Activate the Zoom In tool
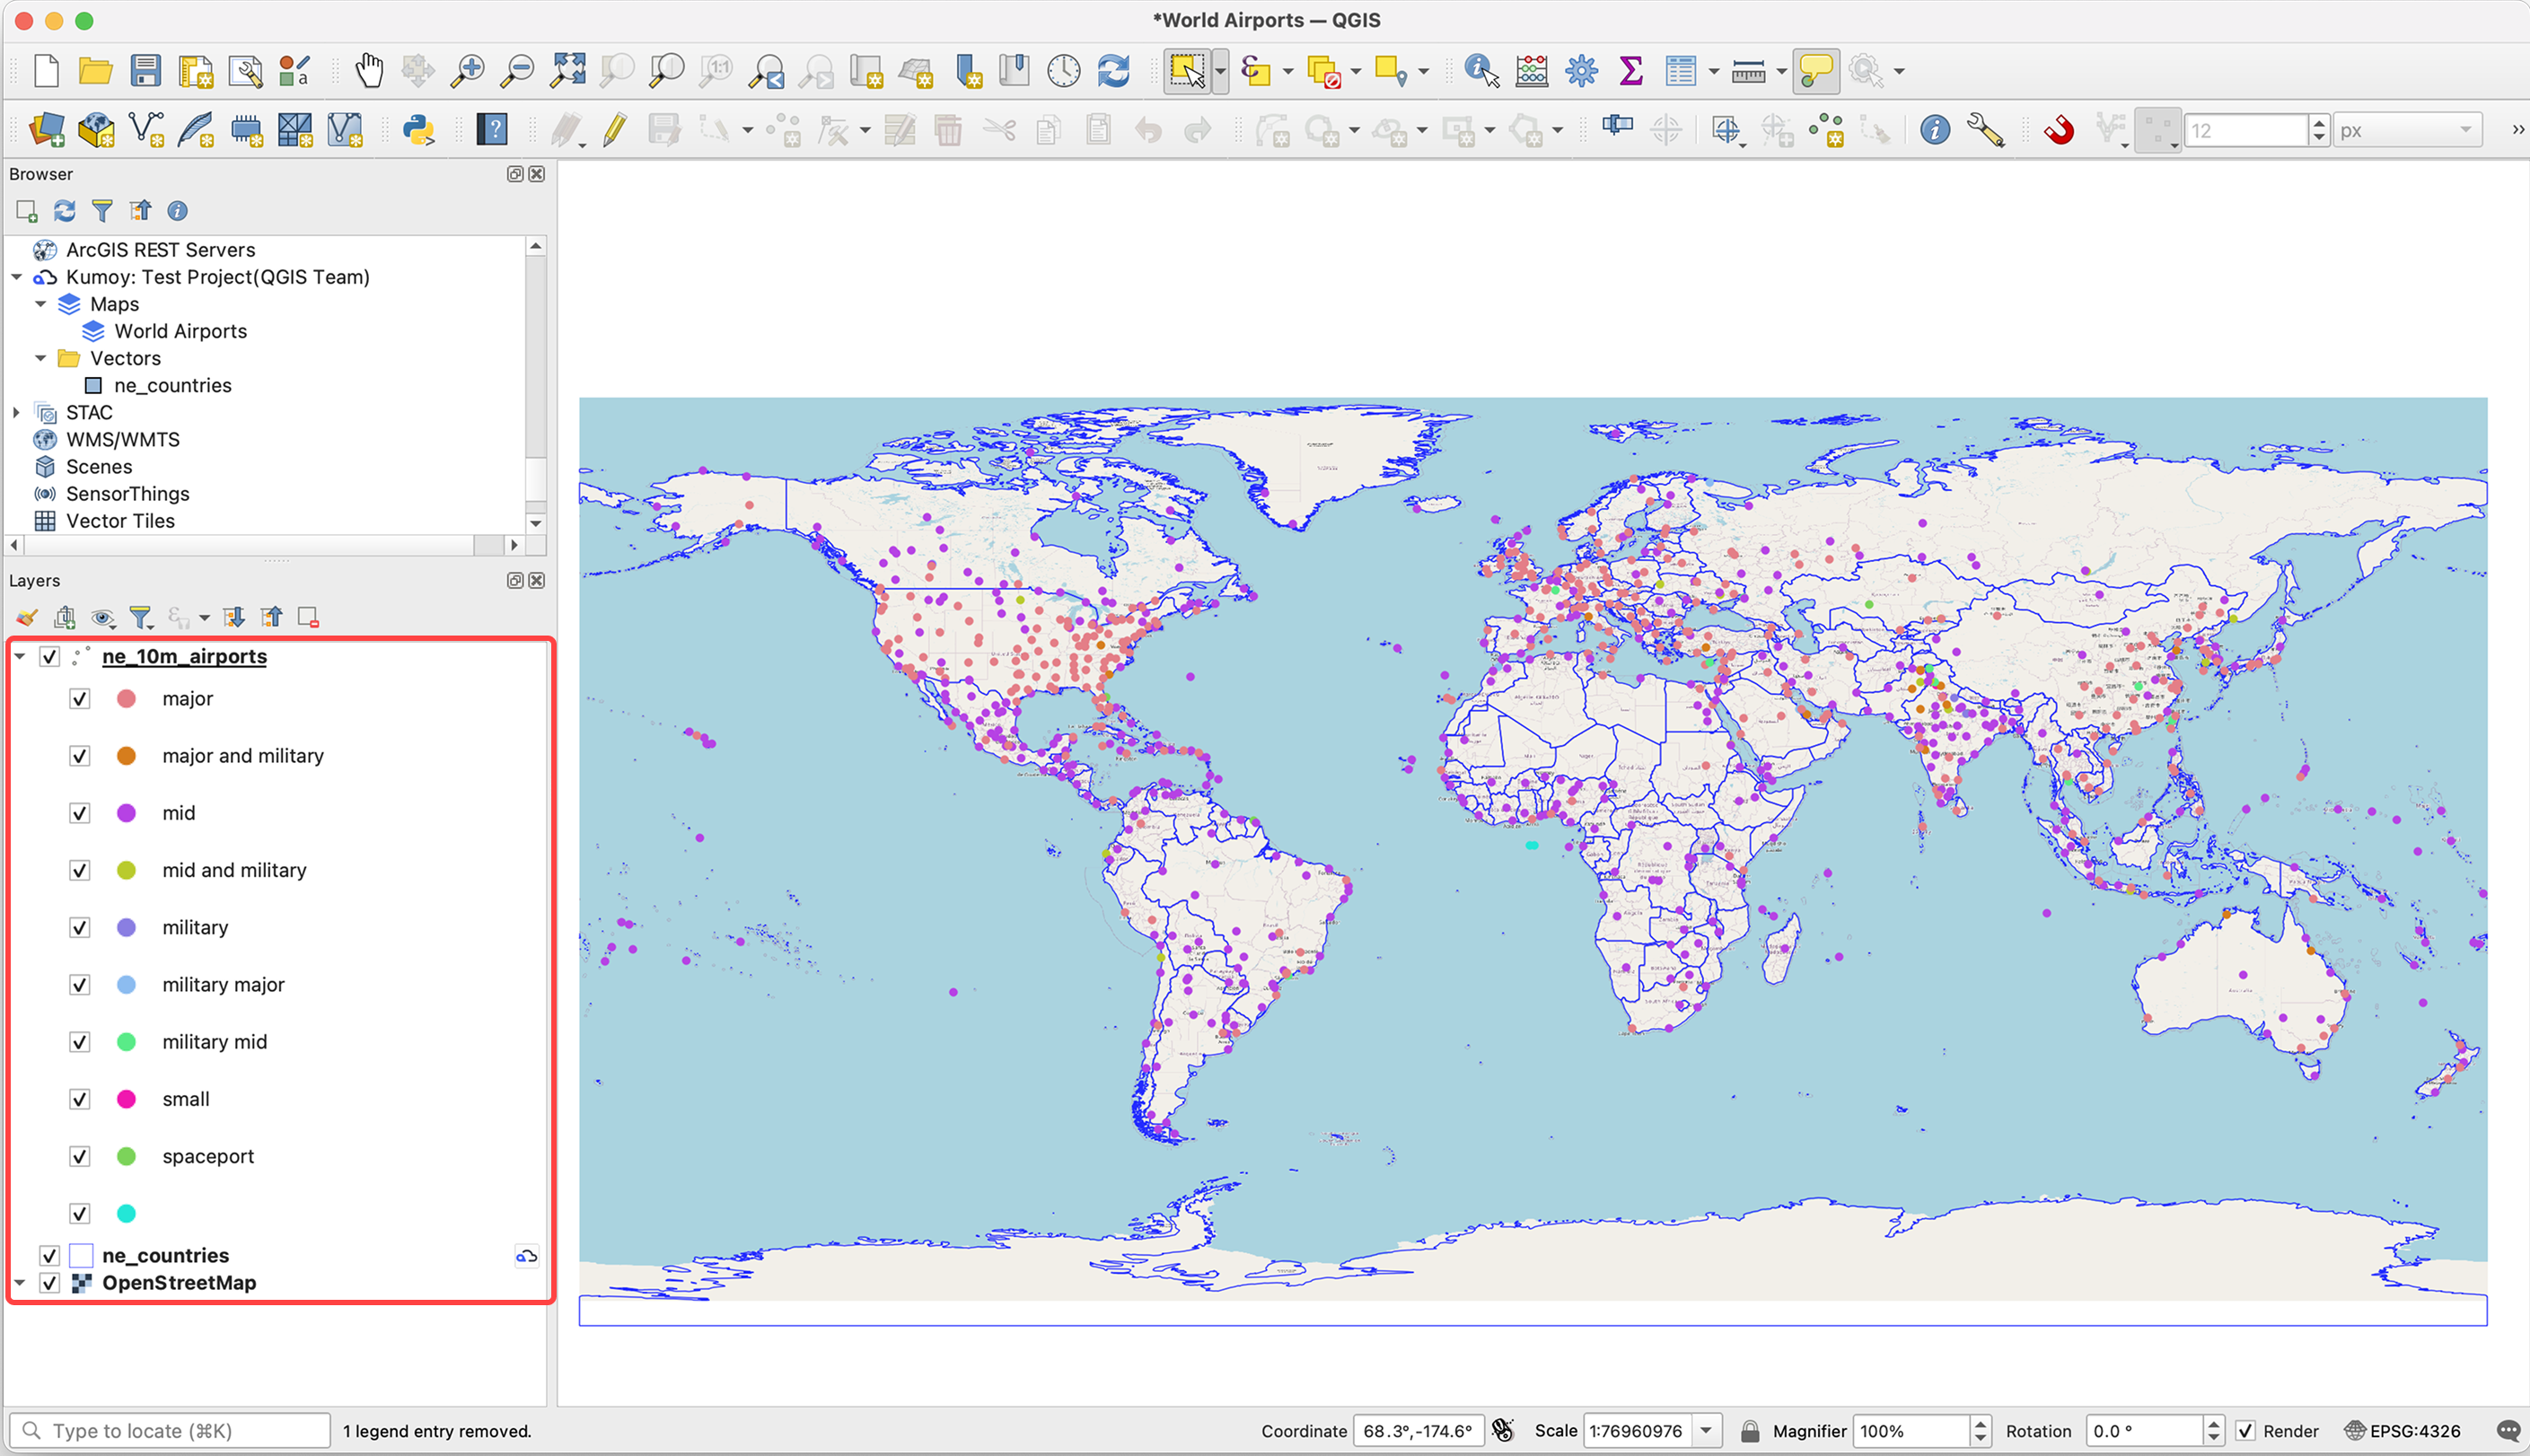 point(466,70)
